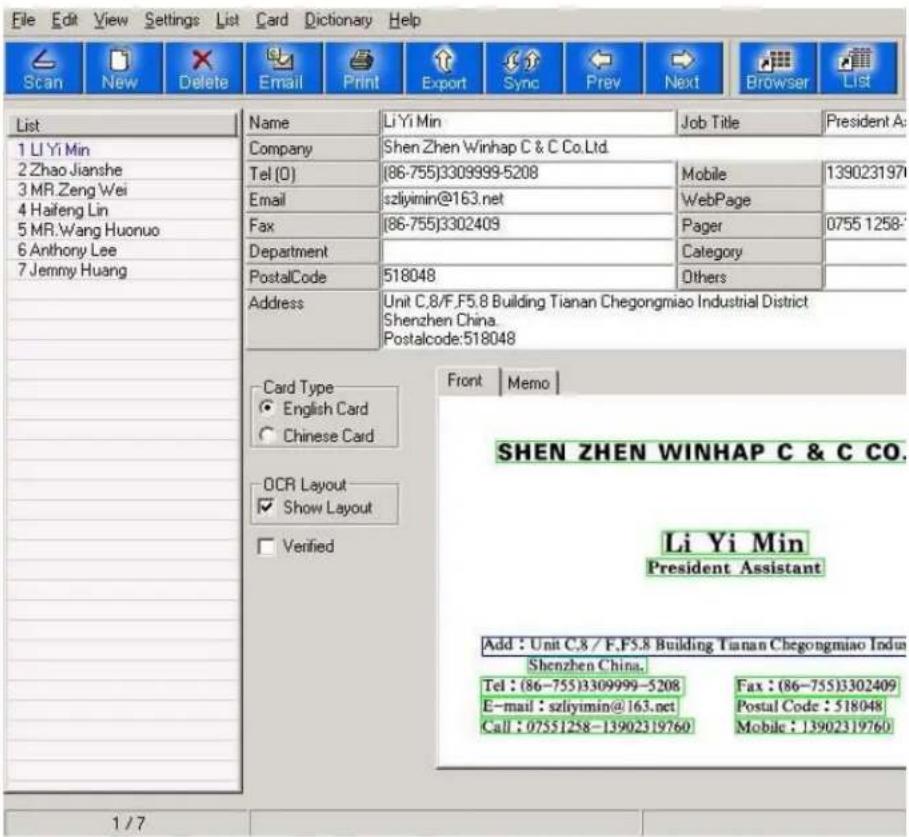Switch to Browser view

pyautogui.click(x=777, y=68)
